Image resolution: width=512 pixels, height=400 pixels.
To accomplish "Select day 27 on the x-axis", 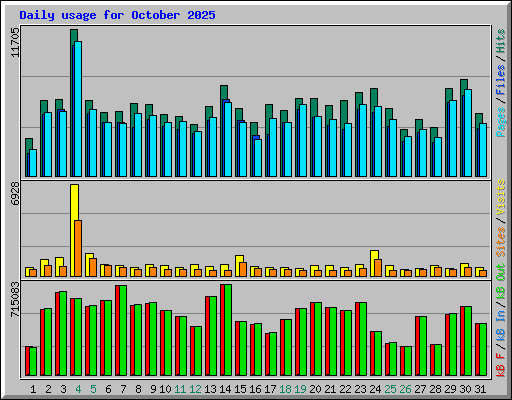I will [x=420, y=389].
